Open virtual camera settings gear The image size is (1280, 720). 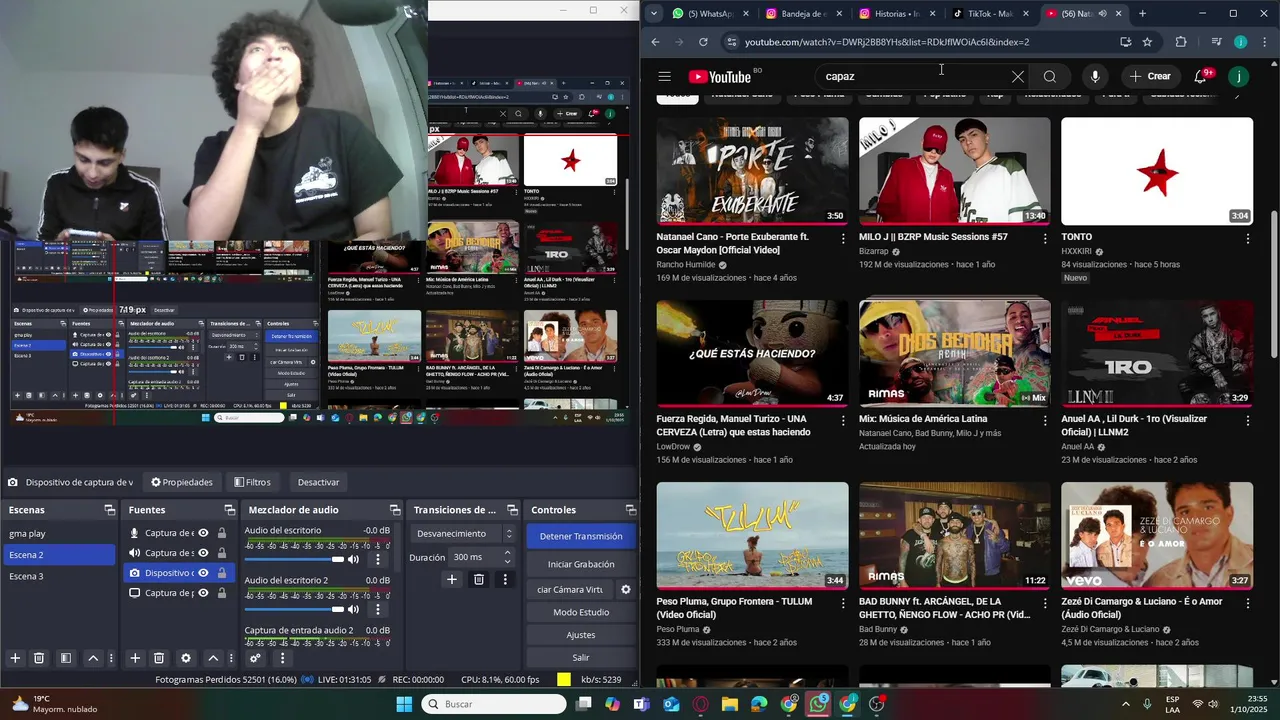tap(626, 589)
